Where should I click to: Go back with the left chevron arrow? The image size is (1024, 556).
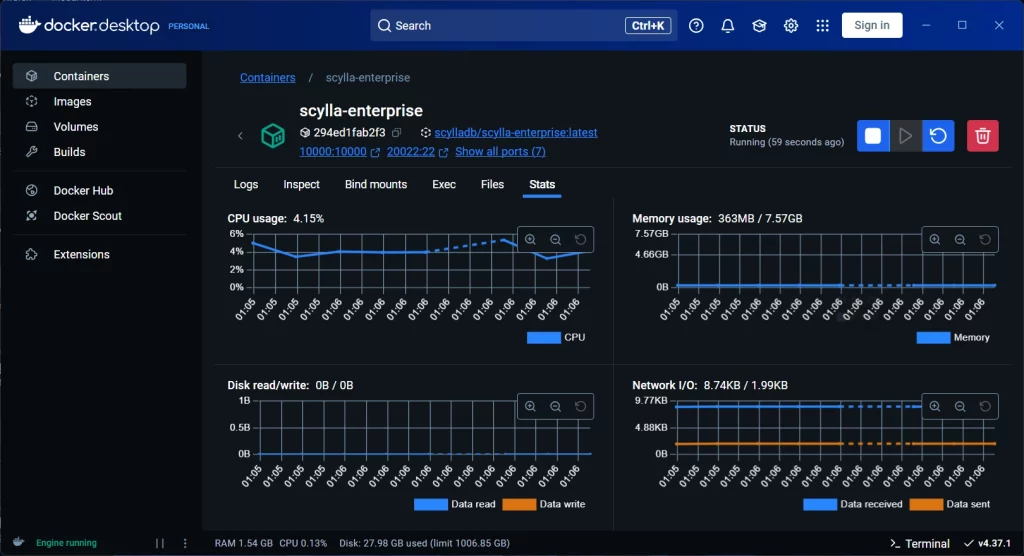240,136
